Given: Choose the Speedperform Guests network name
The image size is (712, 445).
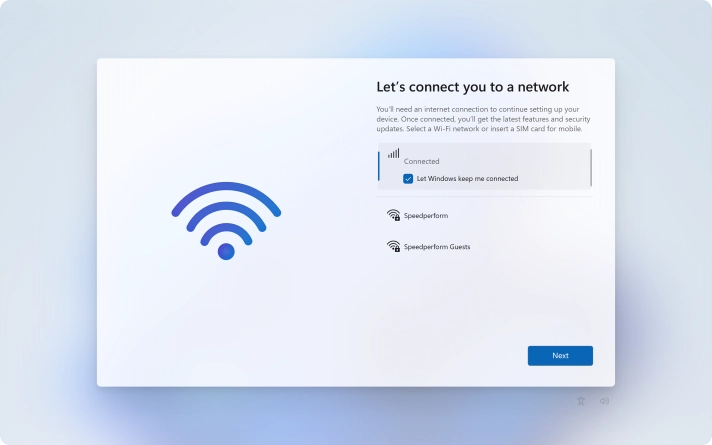Looking at the screenshot, I should [x=437, y=247].
